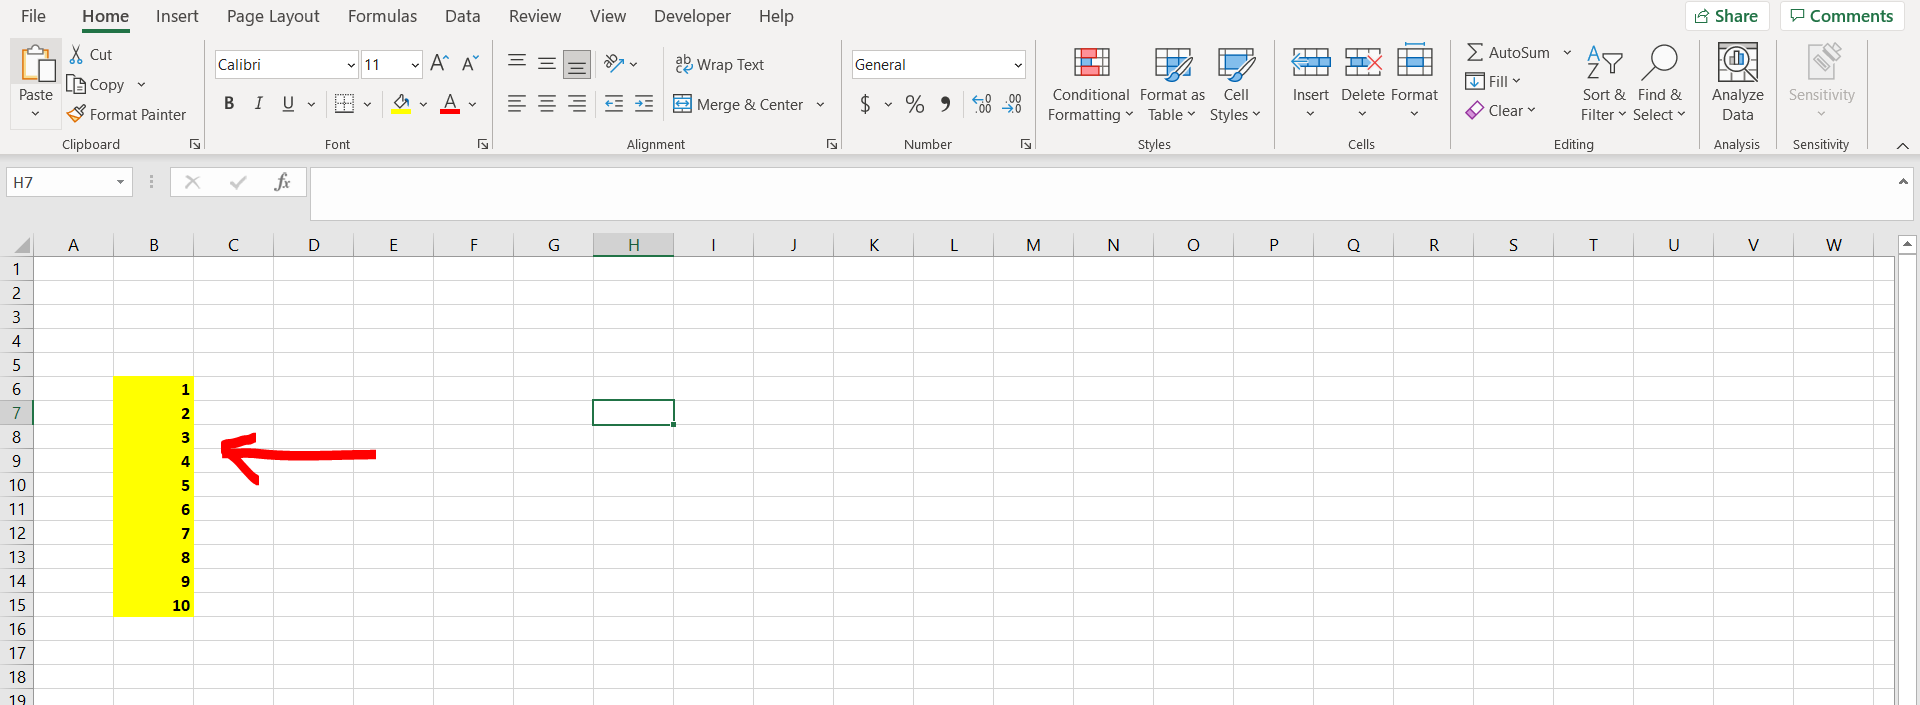Apply the yellow fill color swatch
Screen dimensions: 1920x705
401,104
